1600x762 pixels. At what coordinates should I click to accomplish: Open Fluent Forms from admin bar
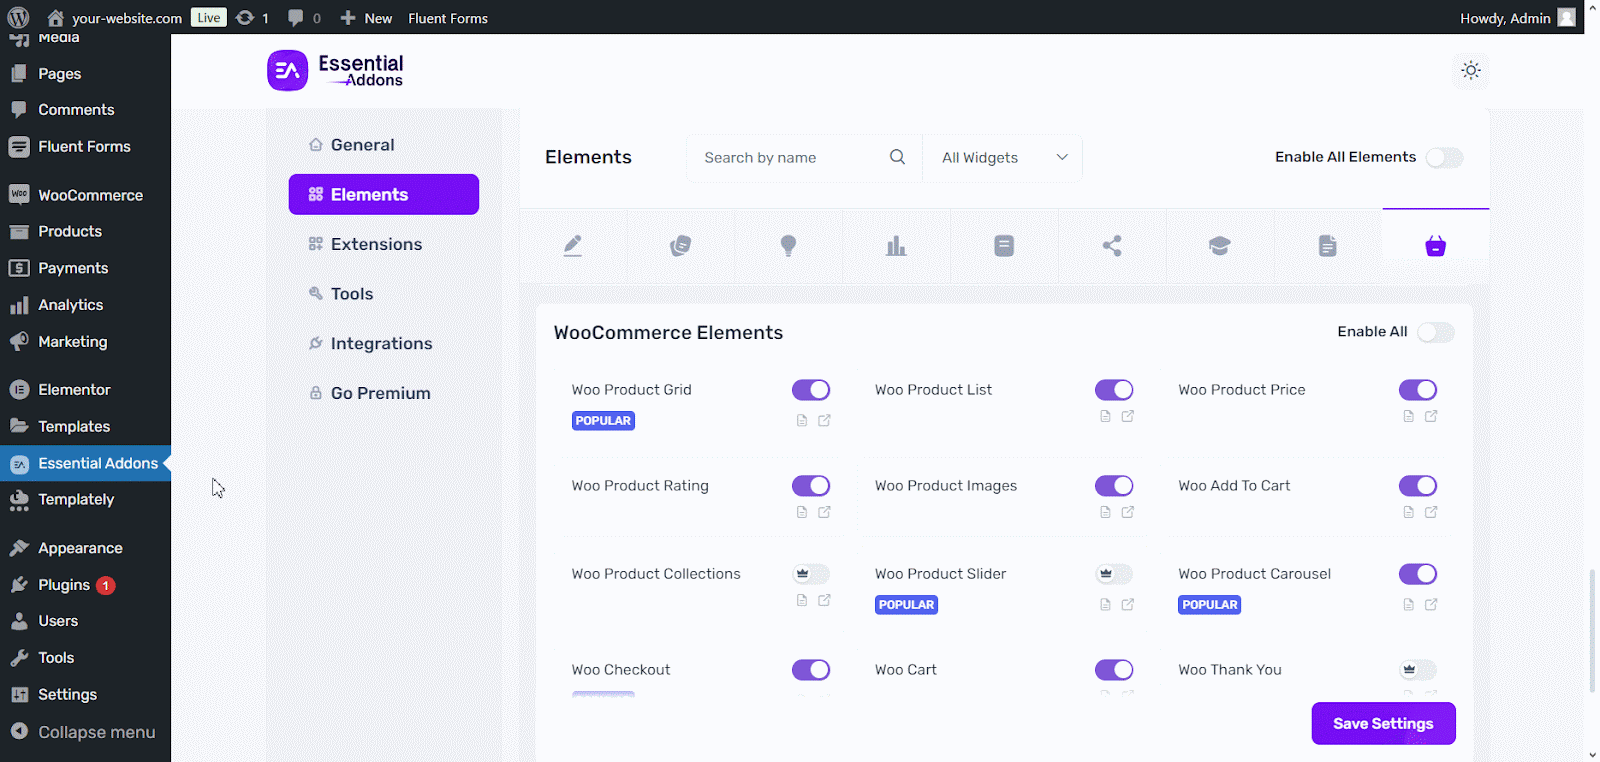pos(448,18)
